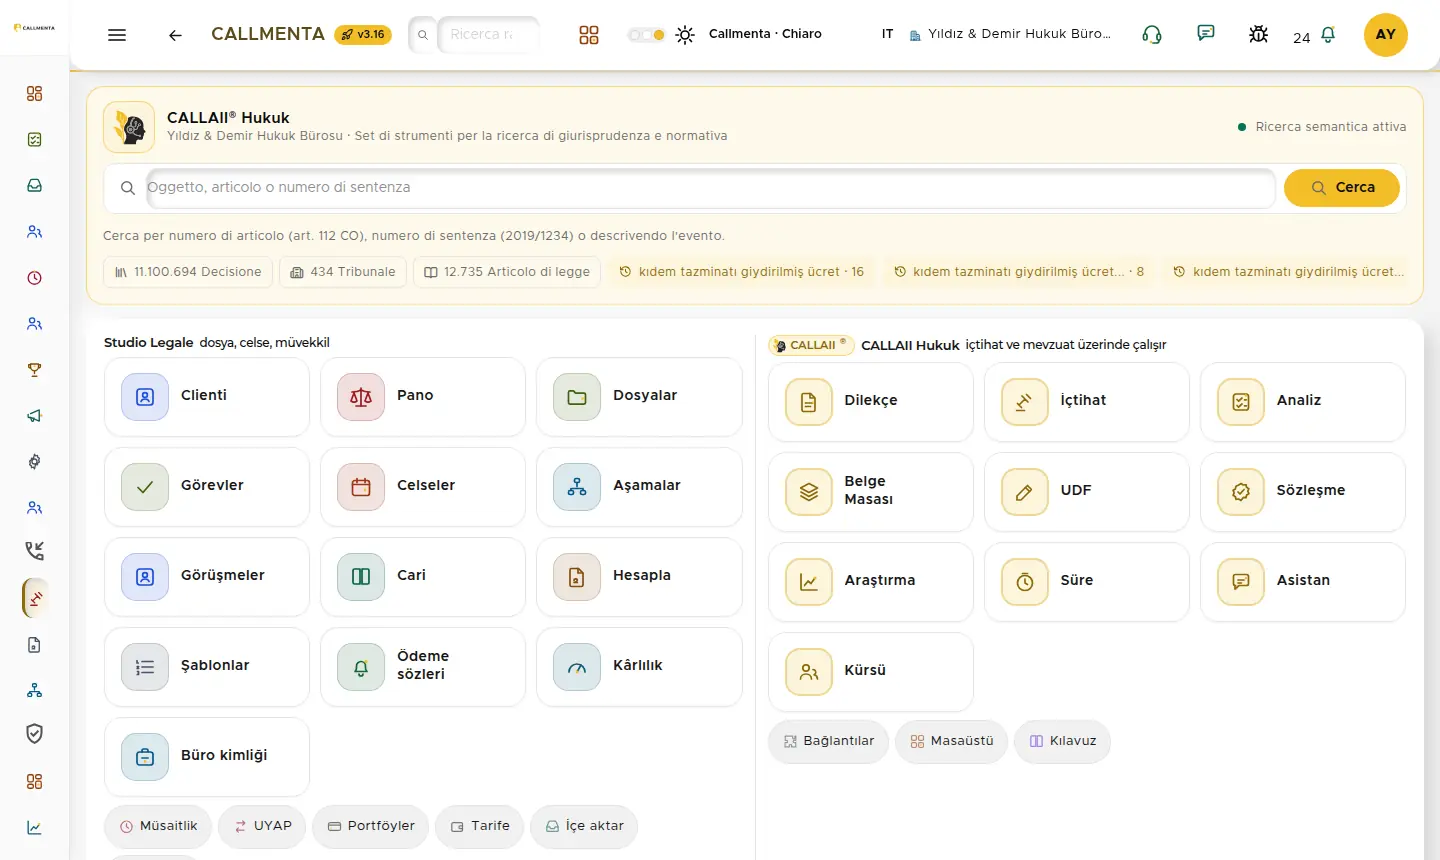The image size is (1440, 860).
Task: Open the document icon in the left sidebar
Action: 35,645
